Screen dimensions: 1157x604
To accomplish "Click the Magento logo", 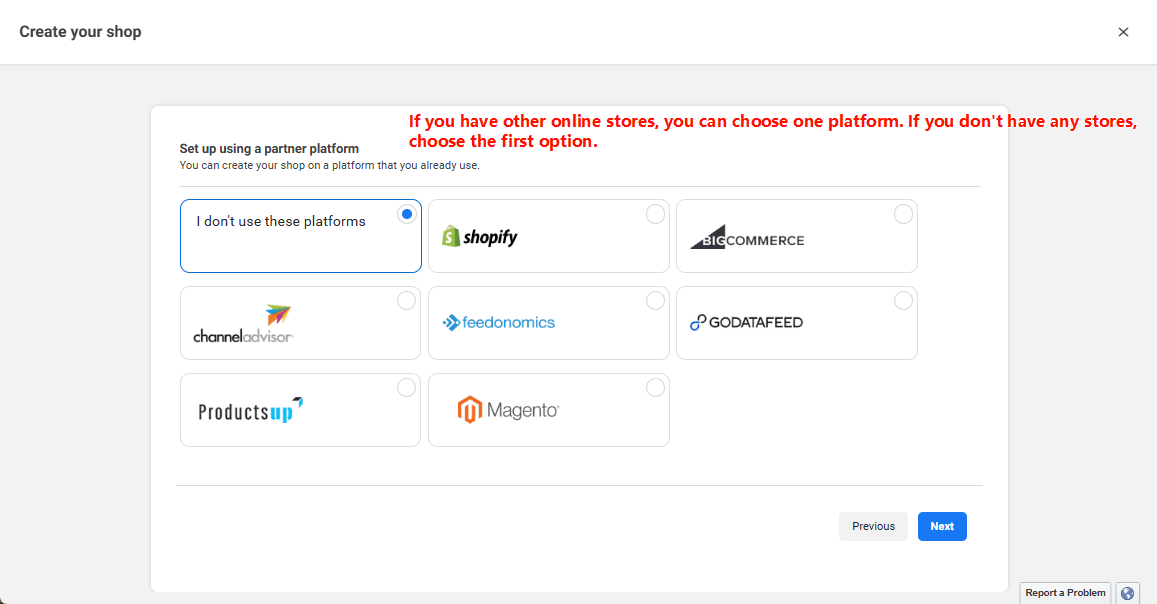I will pyautogui.click(x=508, y=410).
